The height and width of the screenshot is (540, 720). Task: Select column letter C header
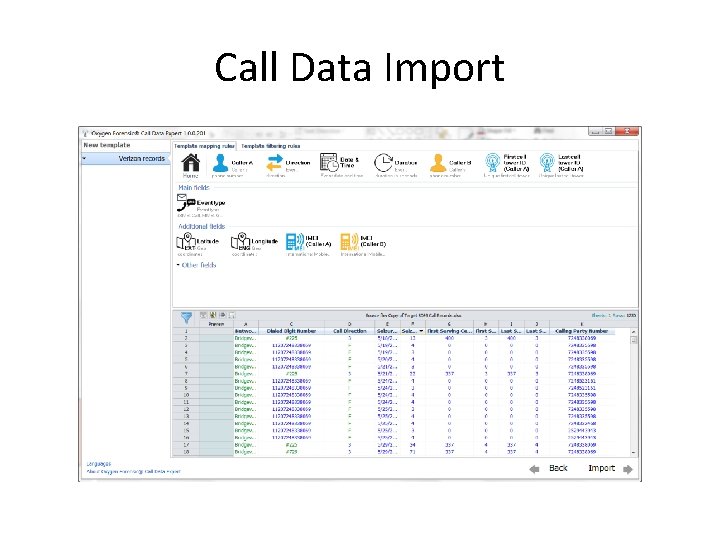coord(291,324)
